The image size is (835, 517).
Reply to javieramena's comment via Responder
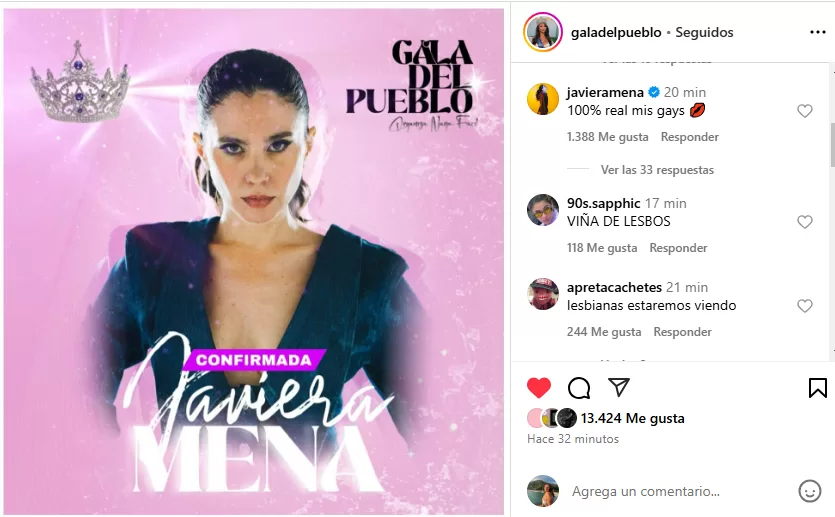click(690, 137)
